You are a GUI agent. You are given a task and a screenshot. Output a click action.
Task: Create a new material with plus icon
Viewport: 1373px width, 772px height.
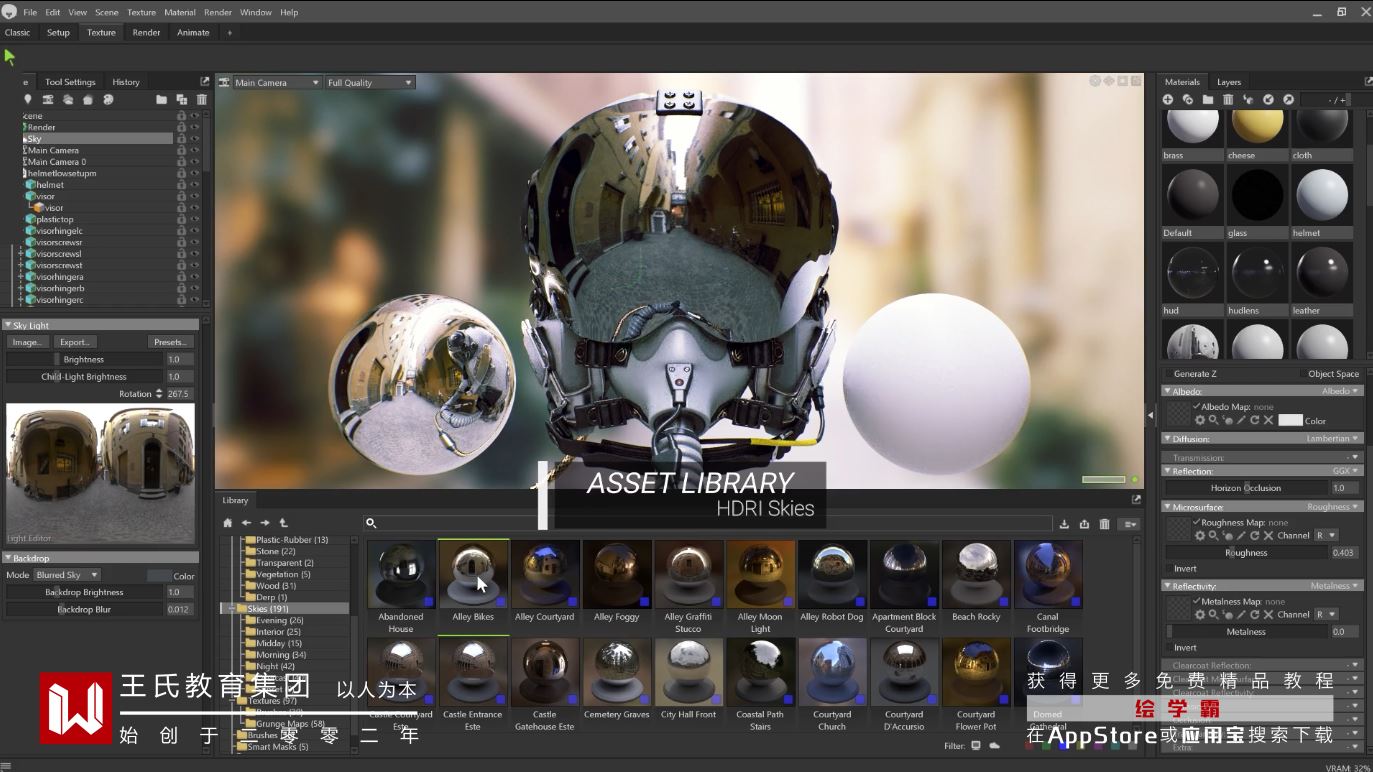pyautogui.click(x=1167, y=100)
